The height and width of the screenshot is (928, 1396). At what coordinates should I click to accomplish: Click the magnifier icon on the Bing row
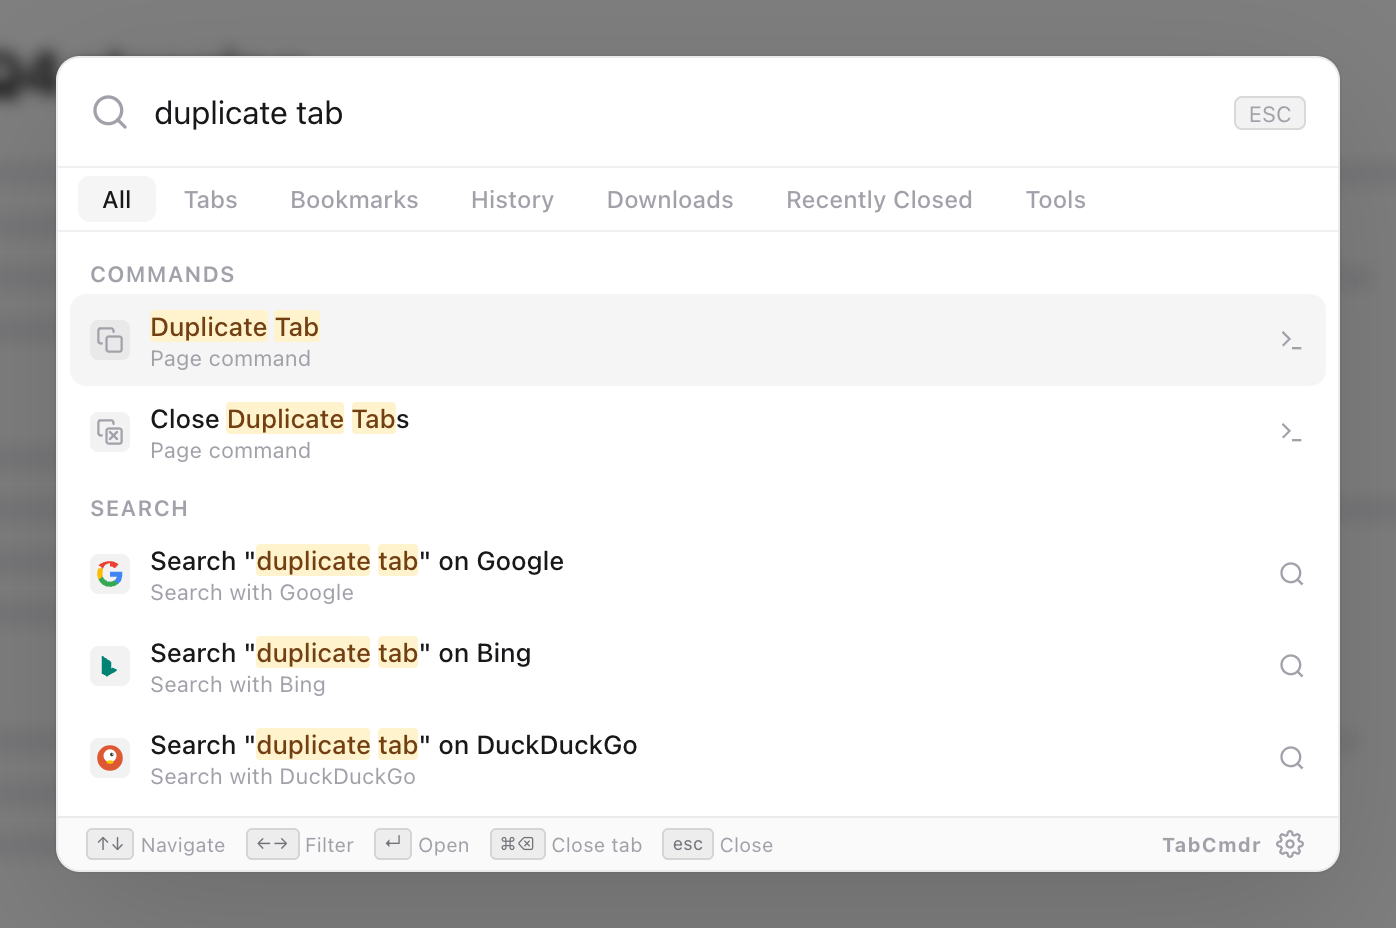[x=1291, y=666]
